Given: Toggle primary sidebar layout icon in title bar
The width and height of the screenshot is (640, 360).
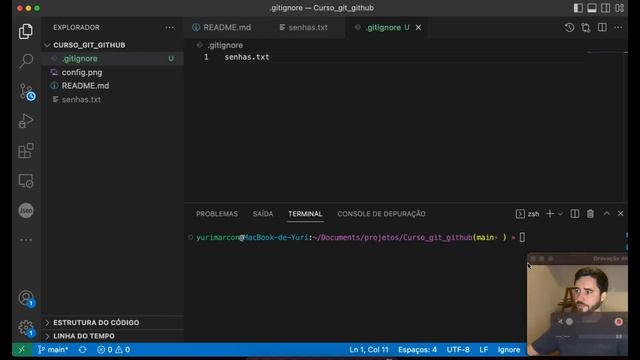Looking at the screenshot, I should coord(578,8).
